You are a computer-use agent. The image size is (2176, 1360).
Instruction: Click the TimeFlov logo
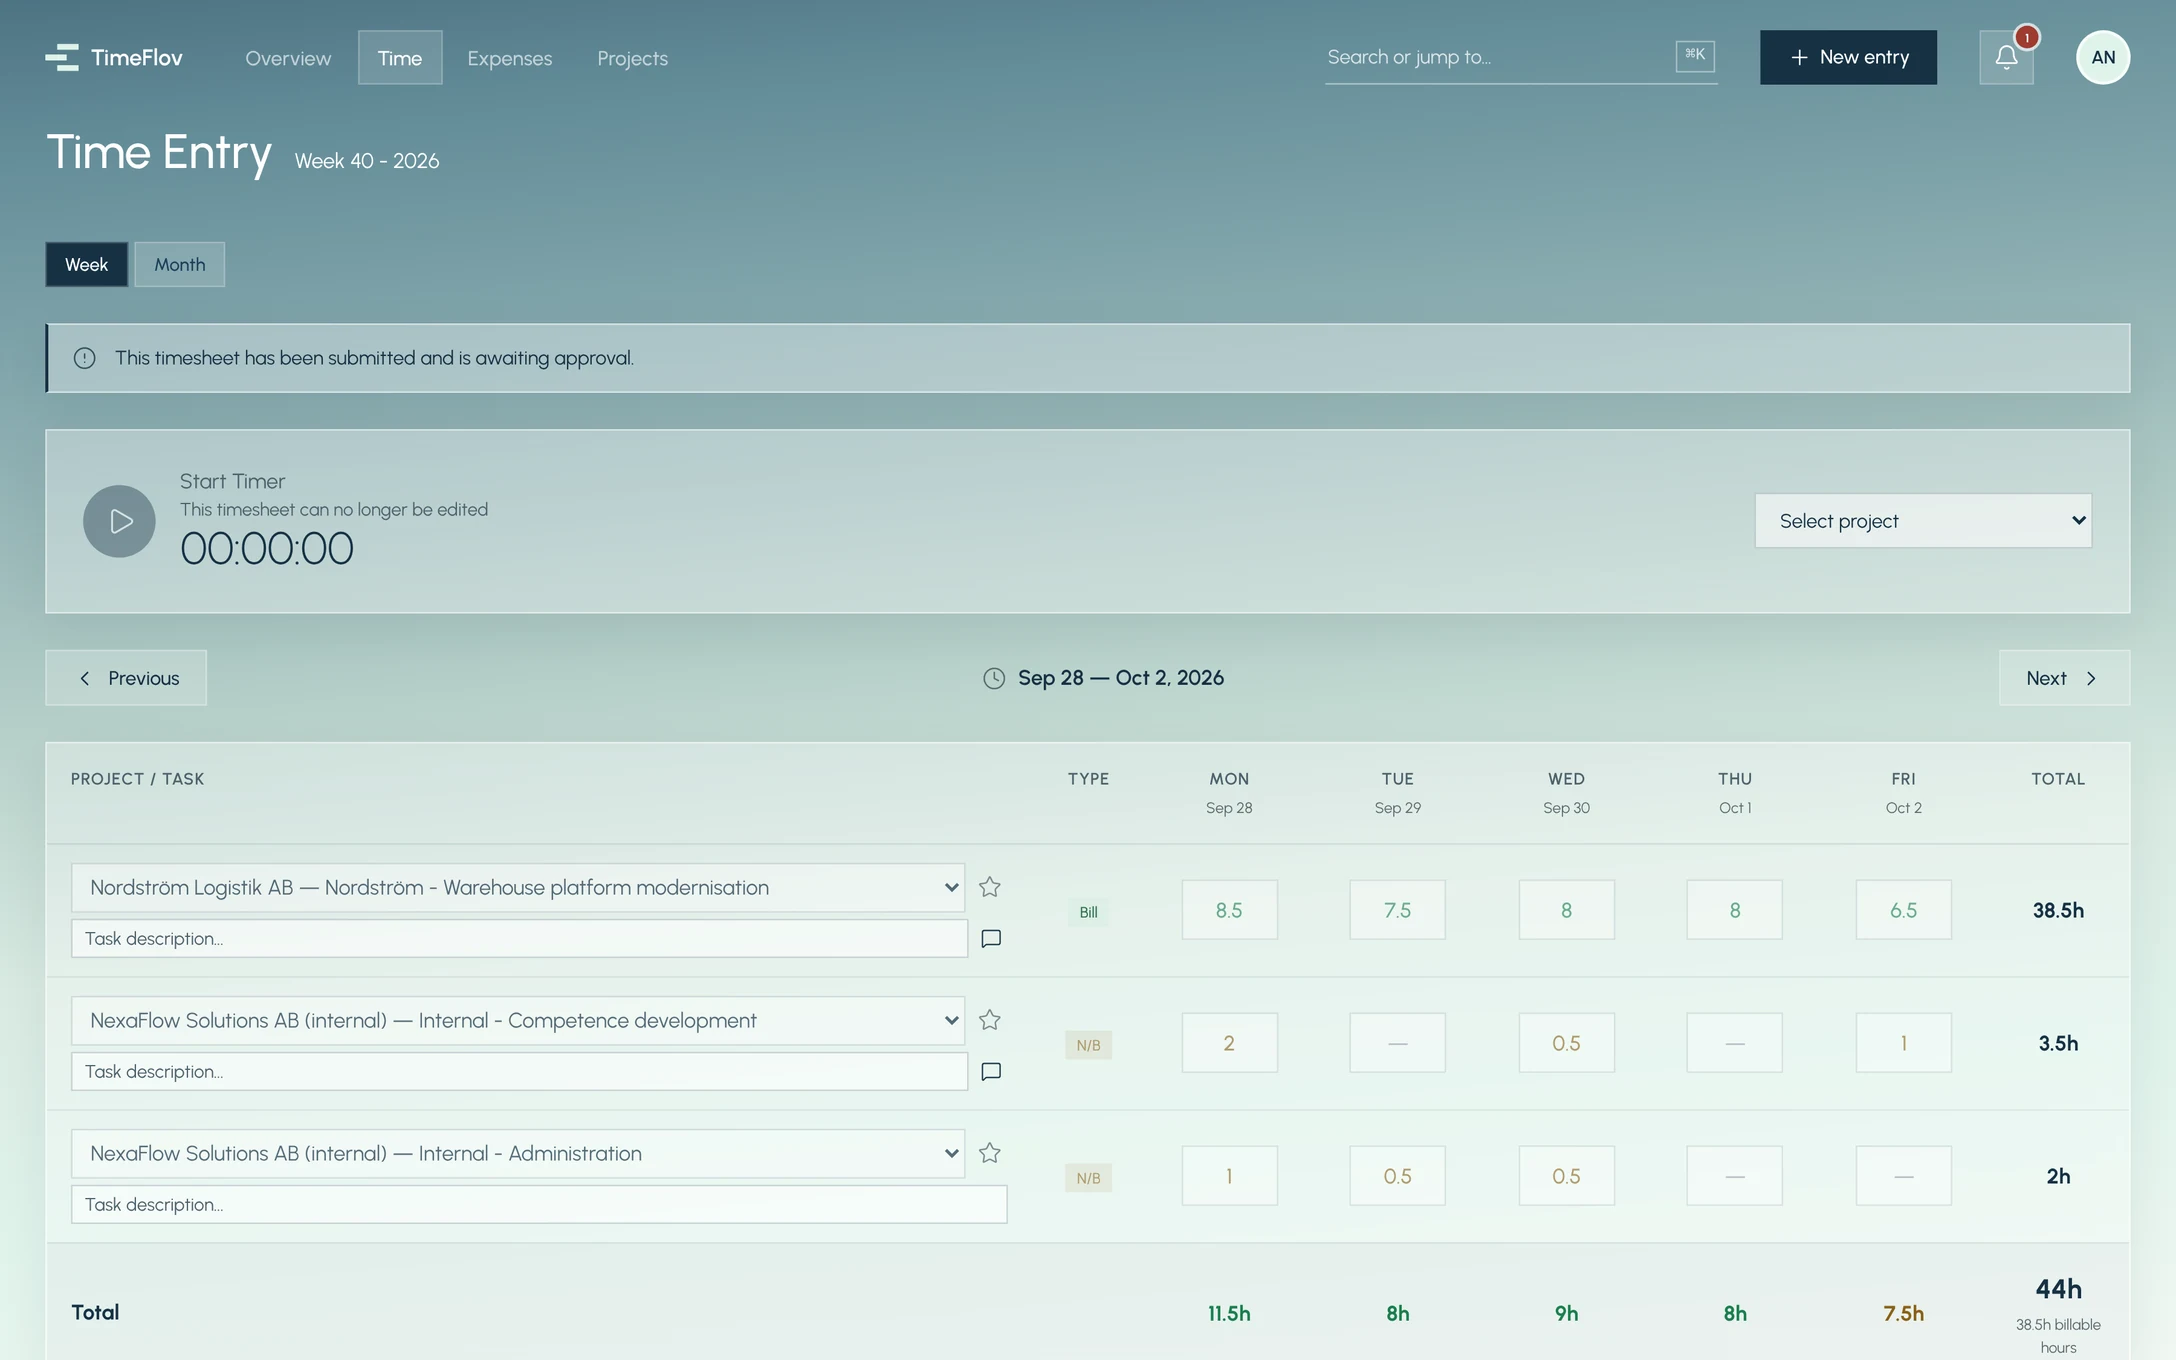[x=114, y=58]
